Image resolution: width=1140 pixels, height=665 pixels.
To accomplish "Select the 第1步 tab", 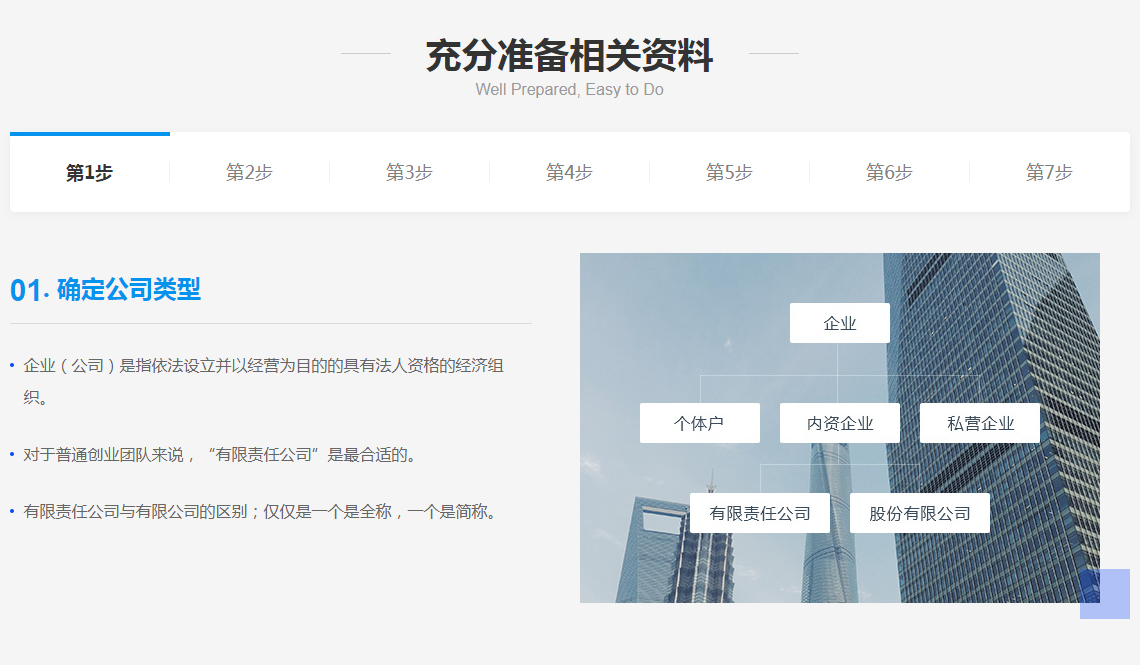I will (89, 172).
